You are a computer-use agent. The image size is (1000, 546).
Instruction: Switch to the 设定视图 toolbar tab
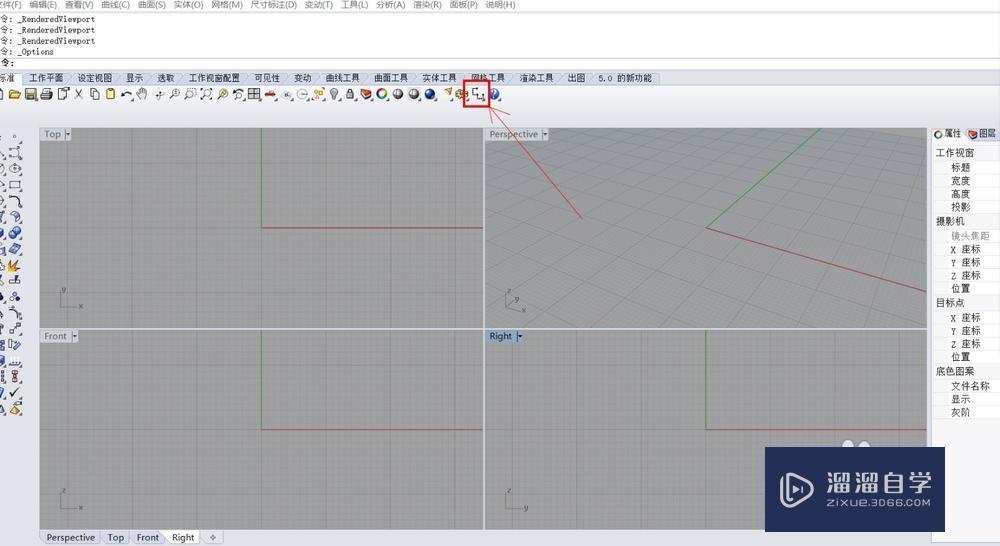coord(95,78)
